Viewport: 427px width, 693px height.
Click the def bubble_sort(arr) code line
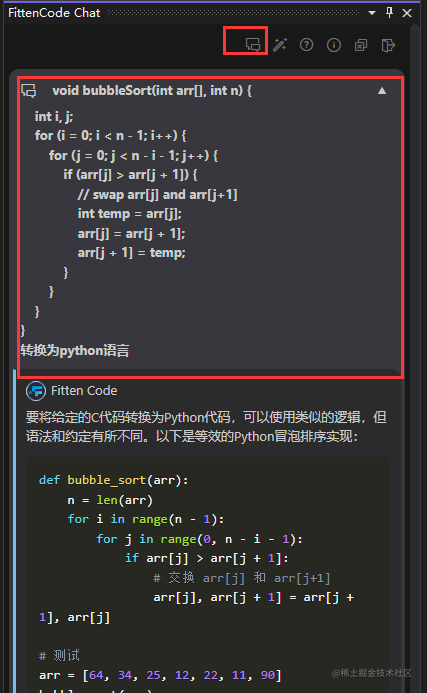[114, 480]
